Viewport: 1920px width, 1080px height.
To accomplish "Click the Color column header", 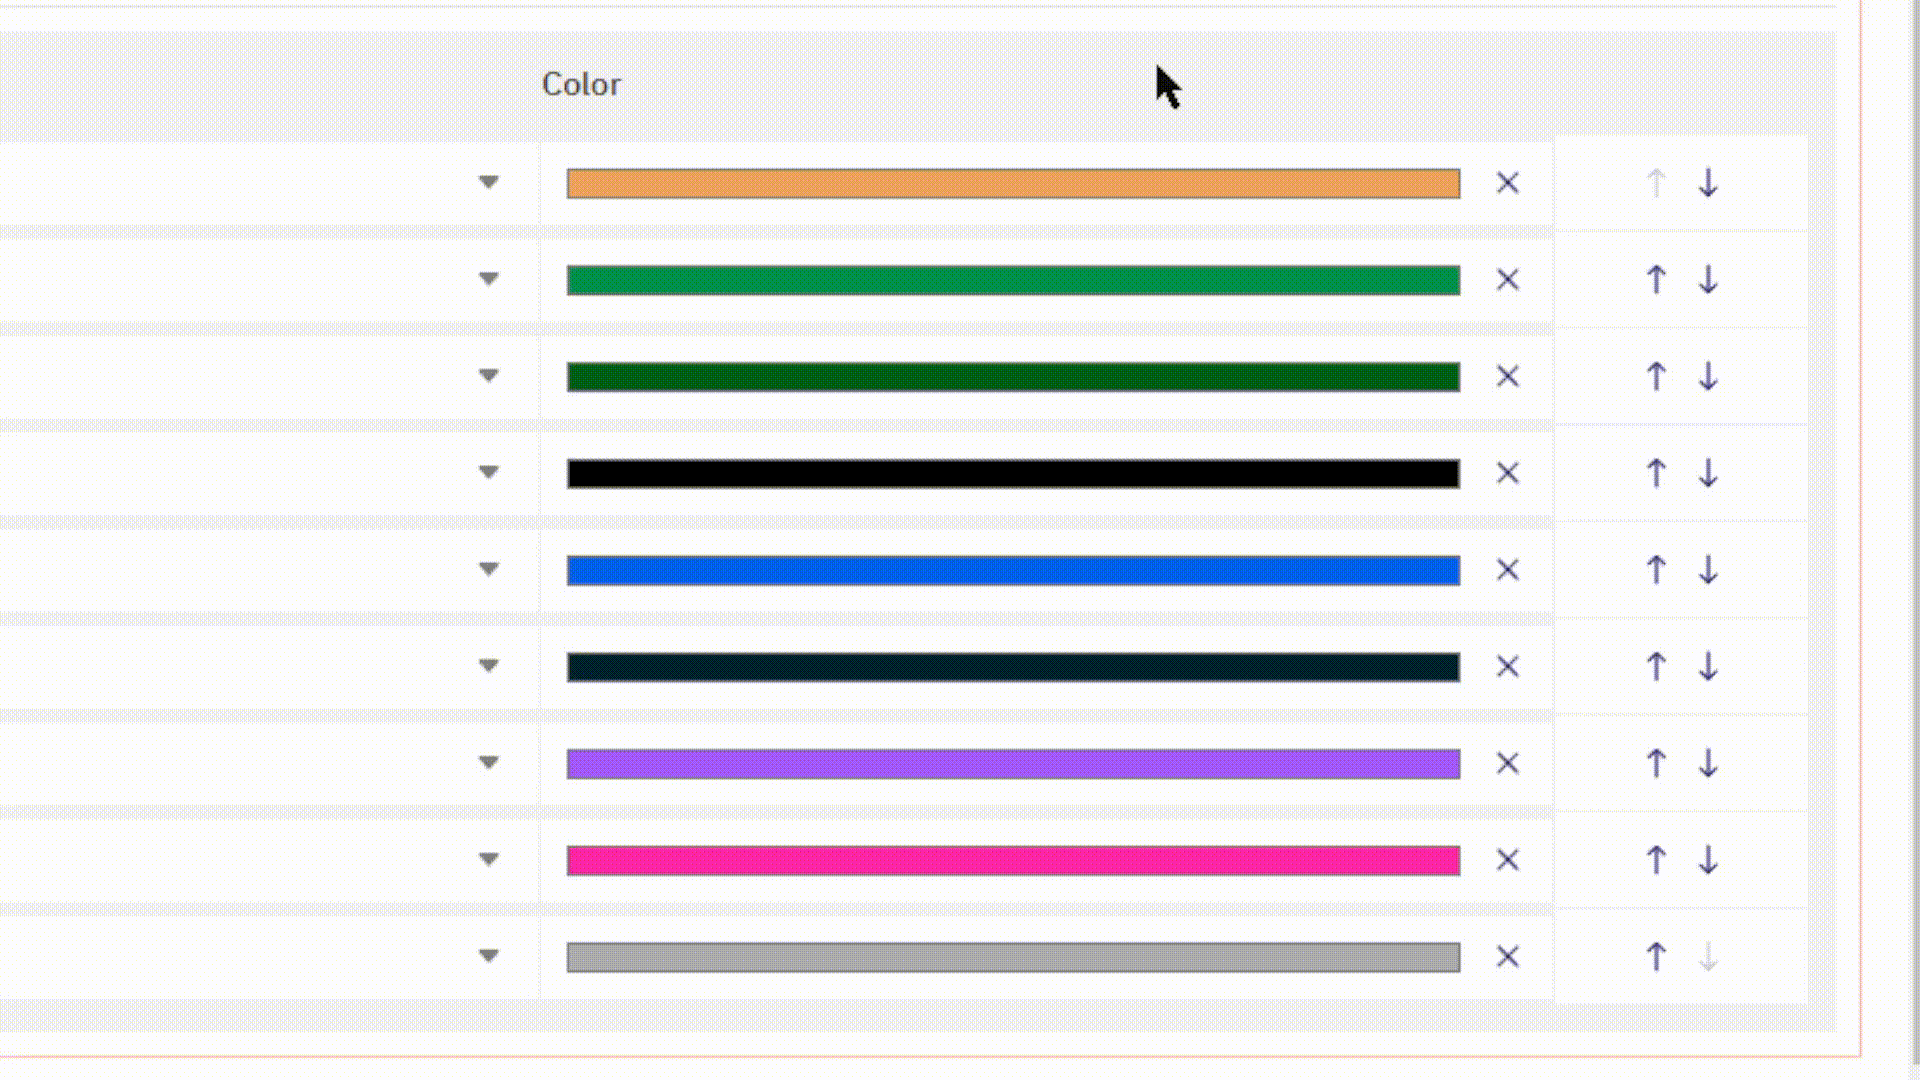I will click(x=581, y=85).
